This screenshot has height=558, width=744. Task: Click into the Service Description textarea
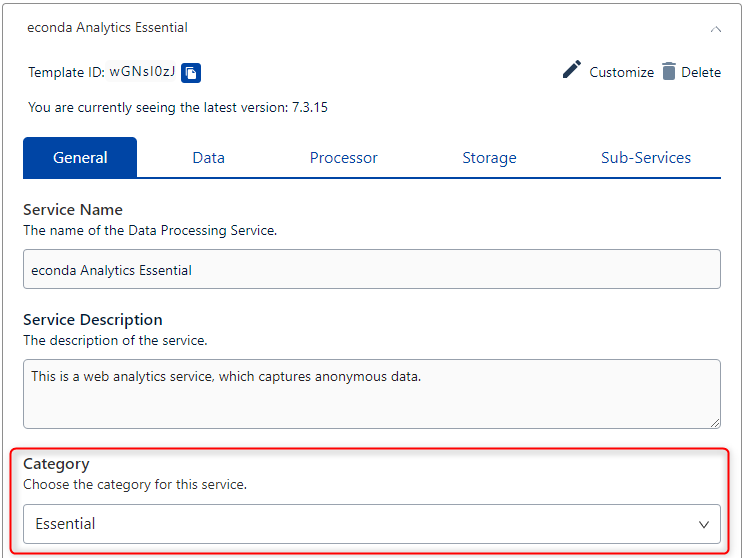click(x=372, y=394)
